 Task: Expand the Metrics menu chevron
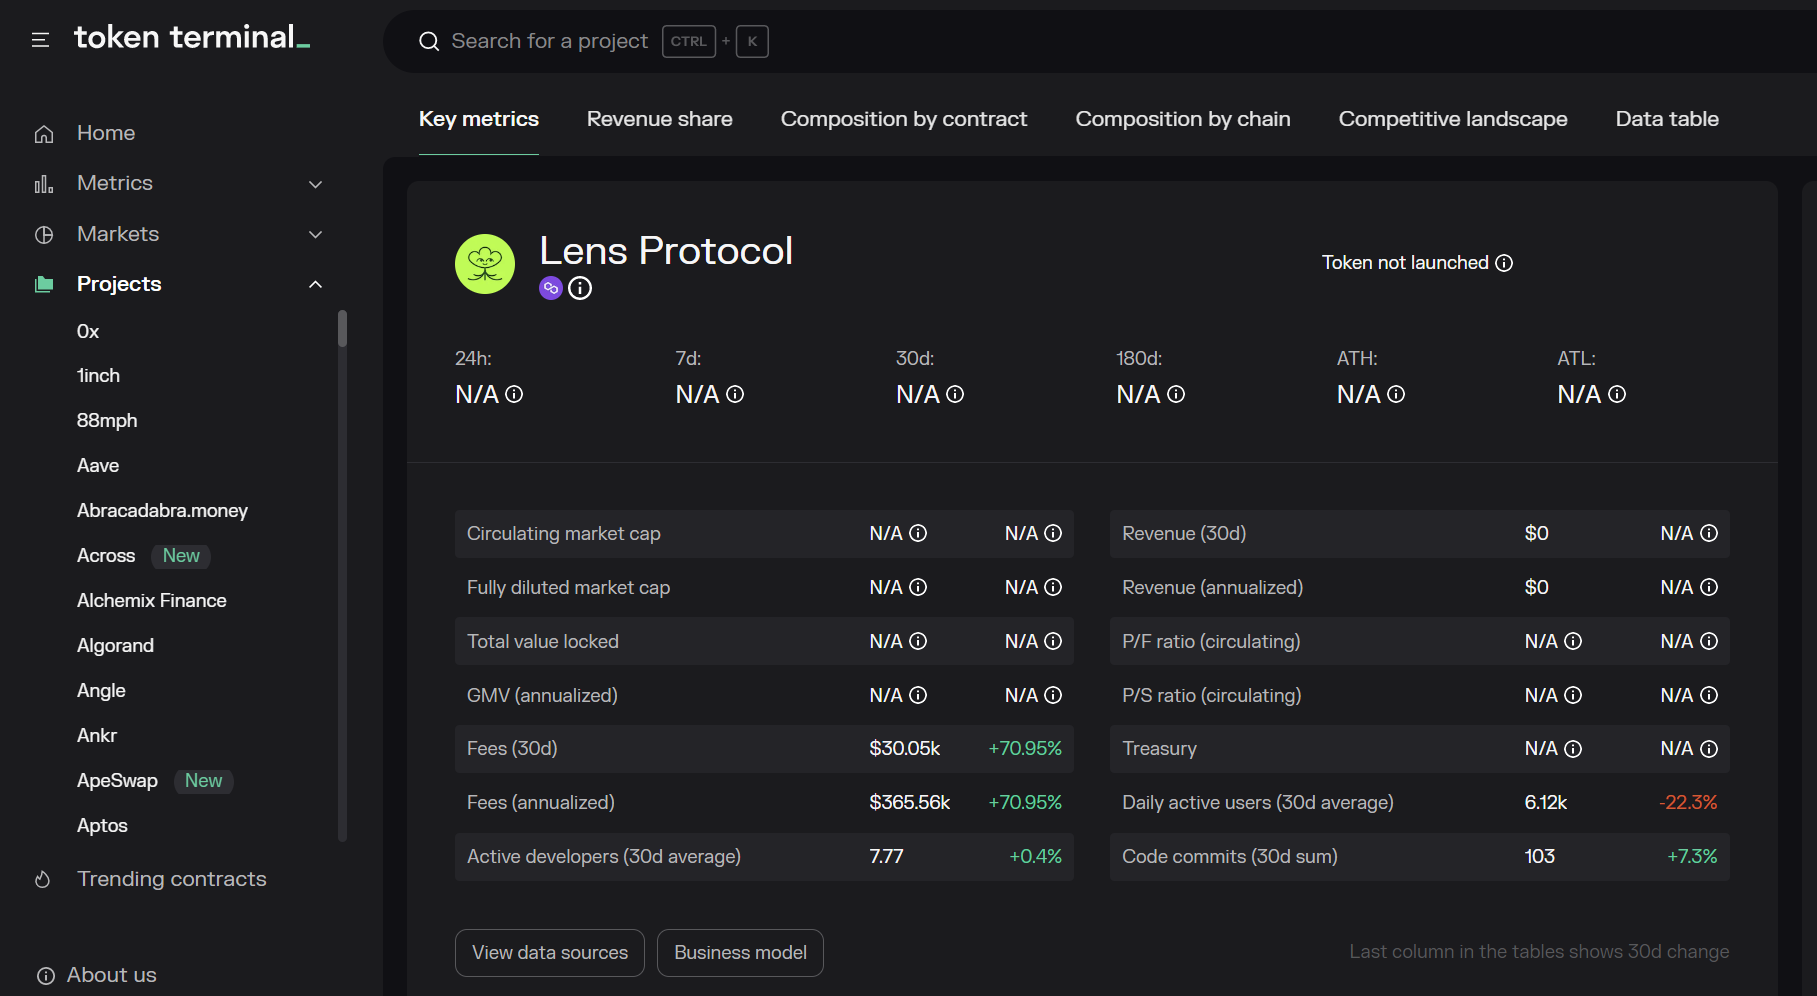[316, 184]
